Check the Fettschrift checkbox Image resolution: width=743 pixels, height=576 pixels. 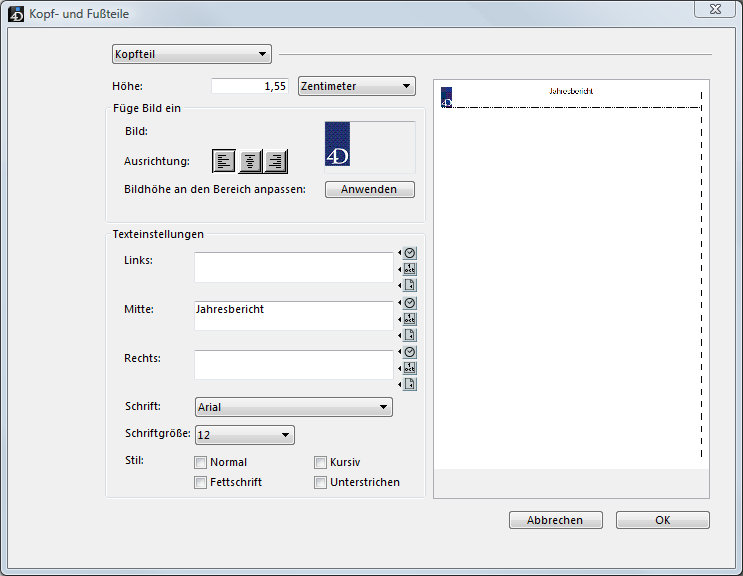201,483
